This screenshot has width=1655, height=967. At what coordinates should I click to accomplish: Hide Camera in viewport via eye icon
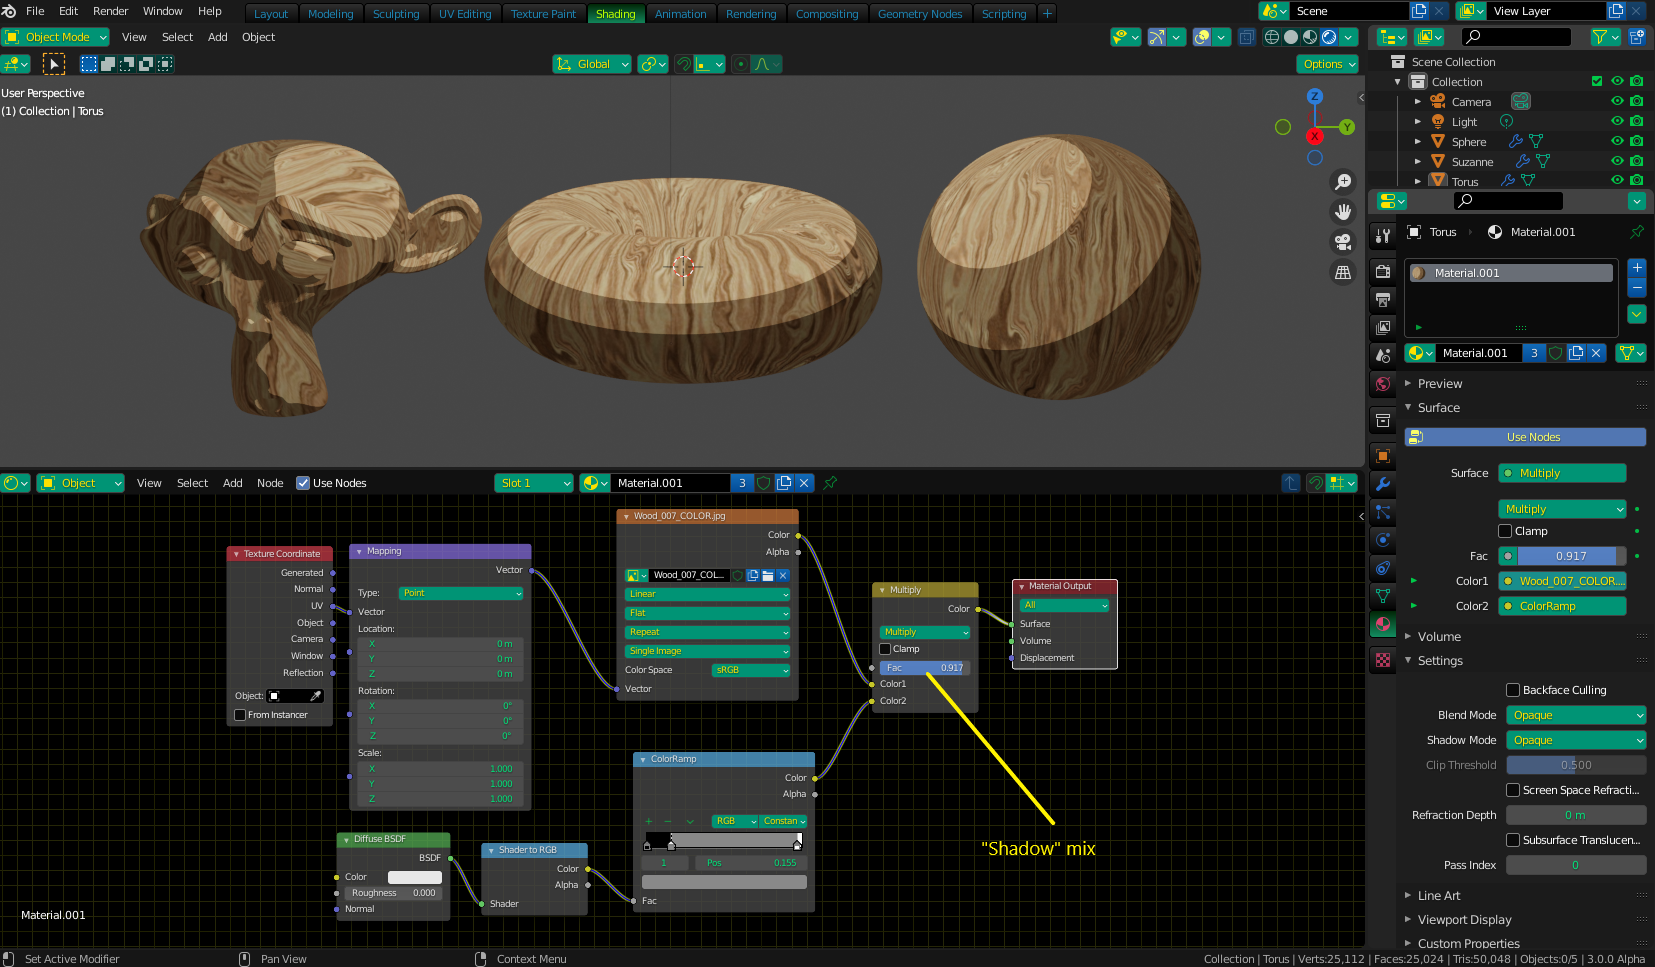1617,101
